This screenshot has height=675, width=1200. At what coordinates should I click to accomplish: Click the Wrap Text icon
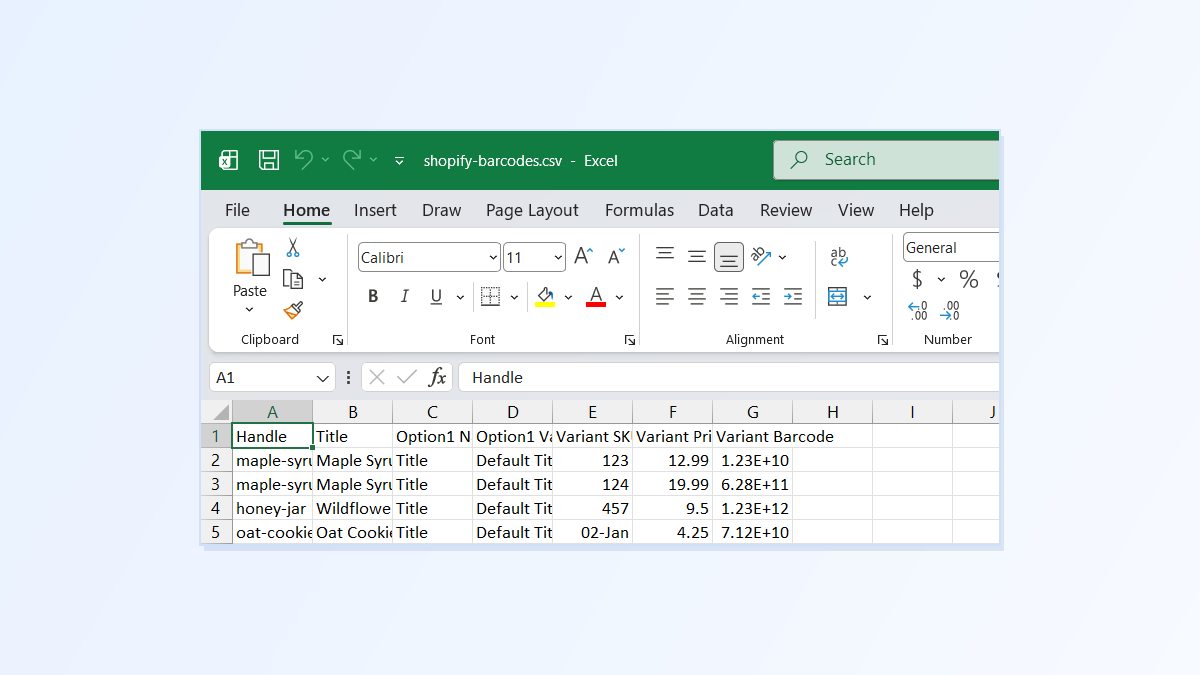[x=839, y=257]
